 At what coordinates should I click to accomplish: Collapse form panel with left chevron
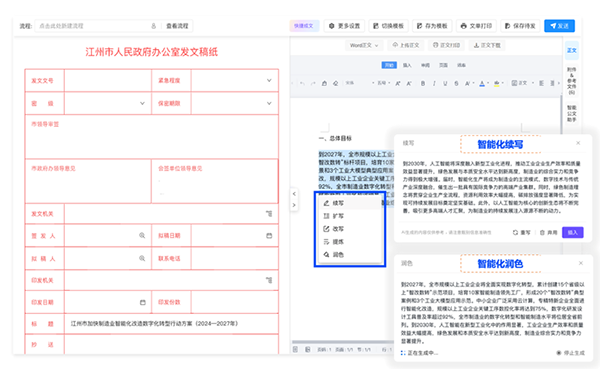point(294,194)
